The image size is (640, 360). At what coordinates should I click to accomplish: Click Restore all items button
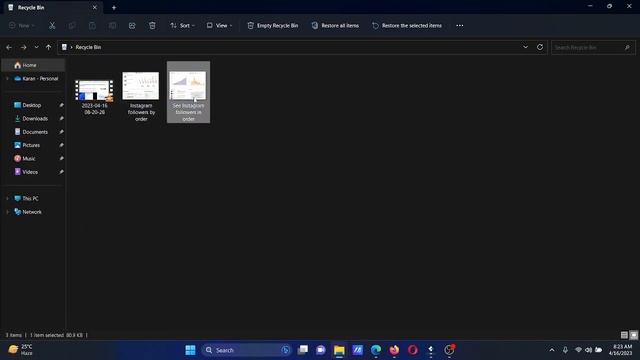tap(335, 25)
